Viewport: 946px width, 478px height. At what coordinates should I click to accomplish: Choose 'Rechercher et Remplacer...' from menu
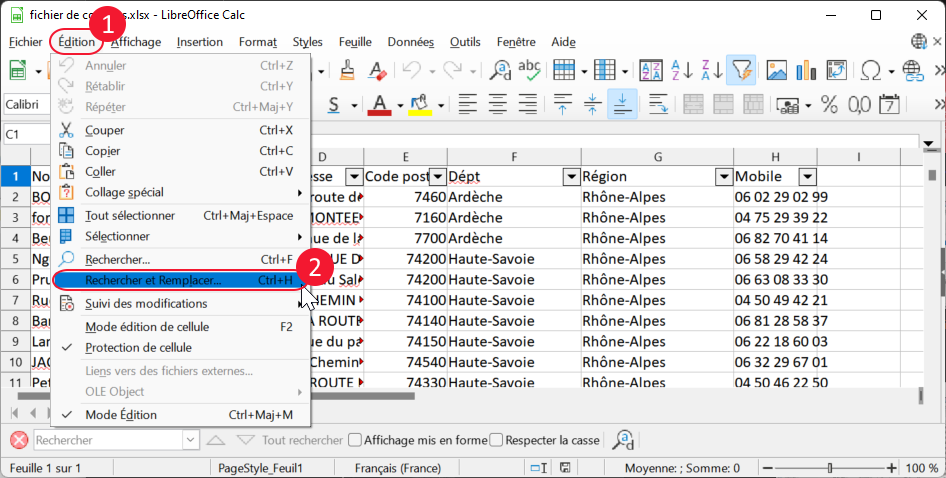click(x=153, y=281)
